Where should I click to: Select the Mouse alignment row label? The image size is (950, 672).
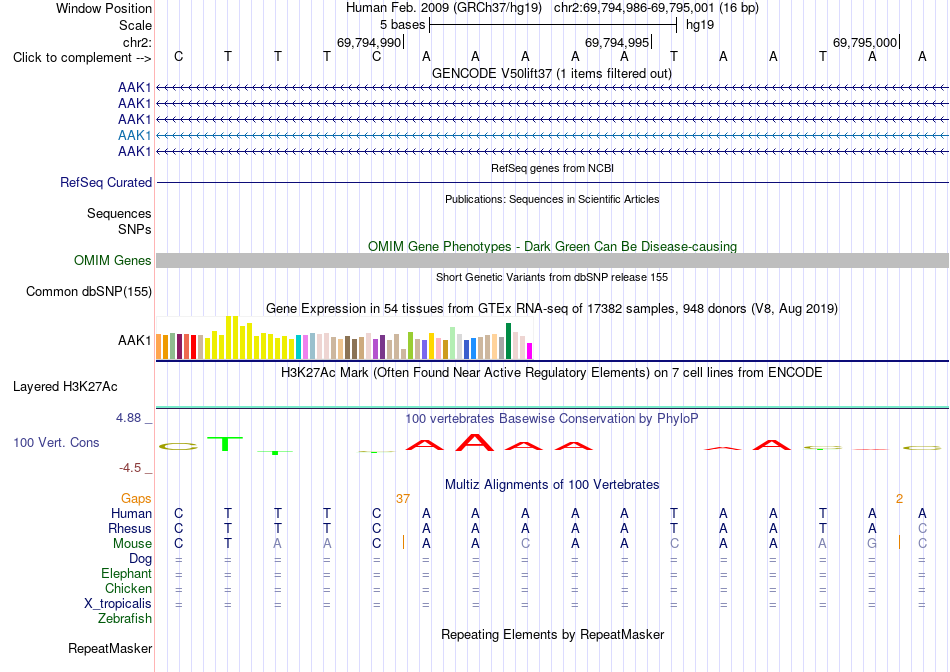132,544
